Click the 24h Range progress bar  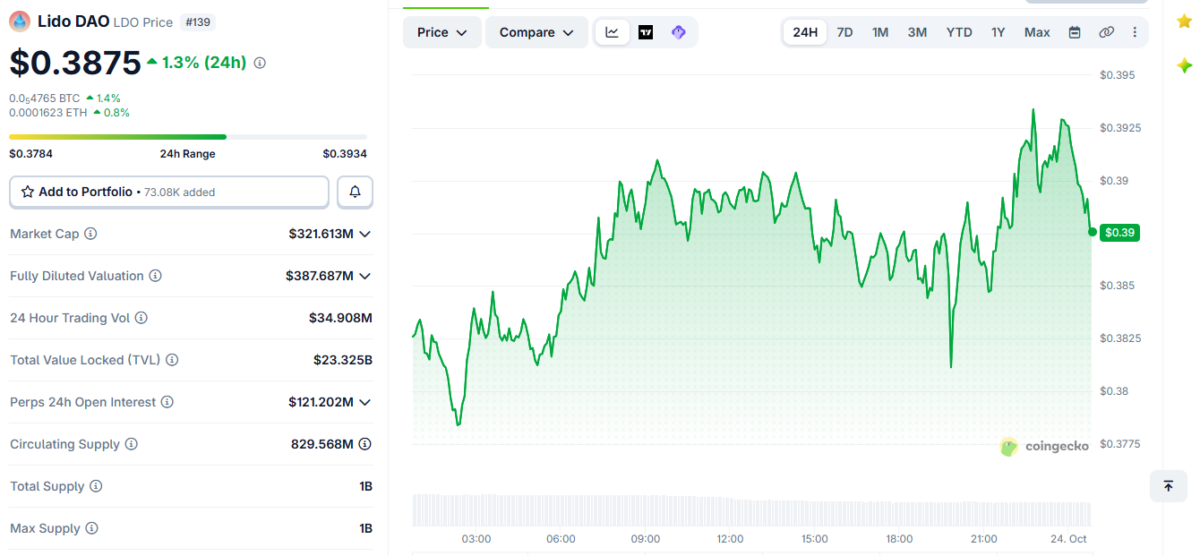coord(188,137)
